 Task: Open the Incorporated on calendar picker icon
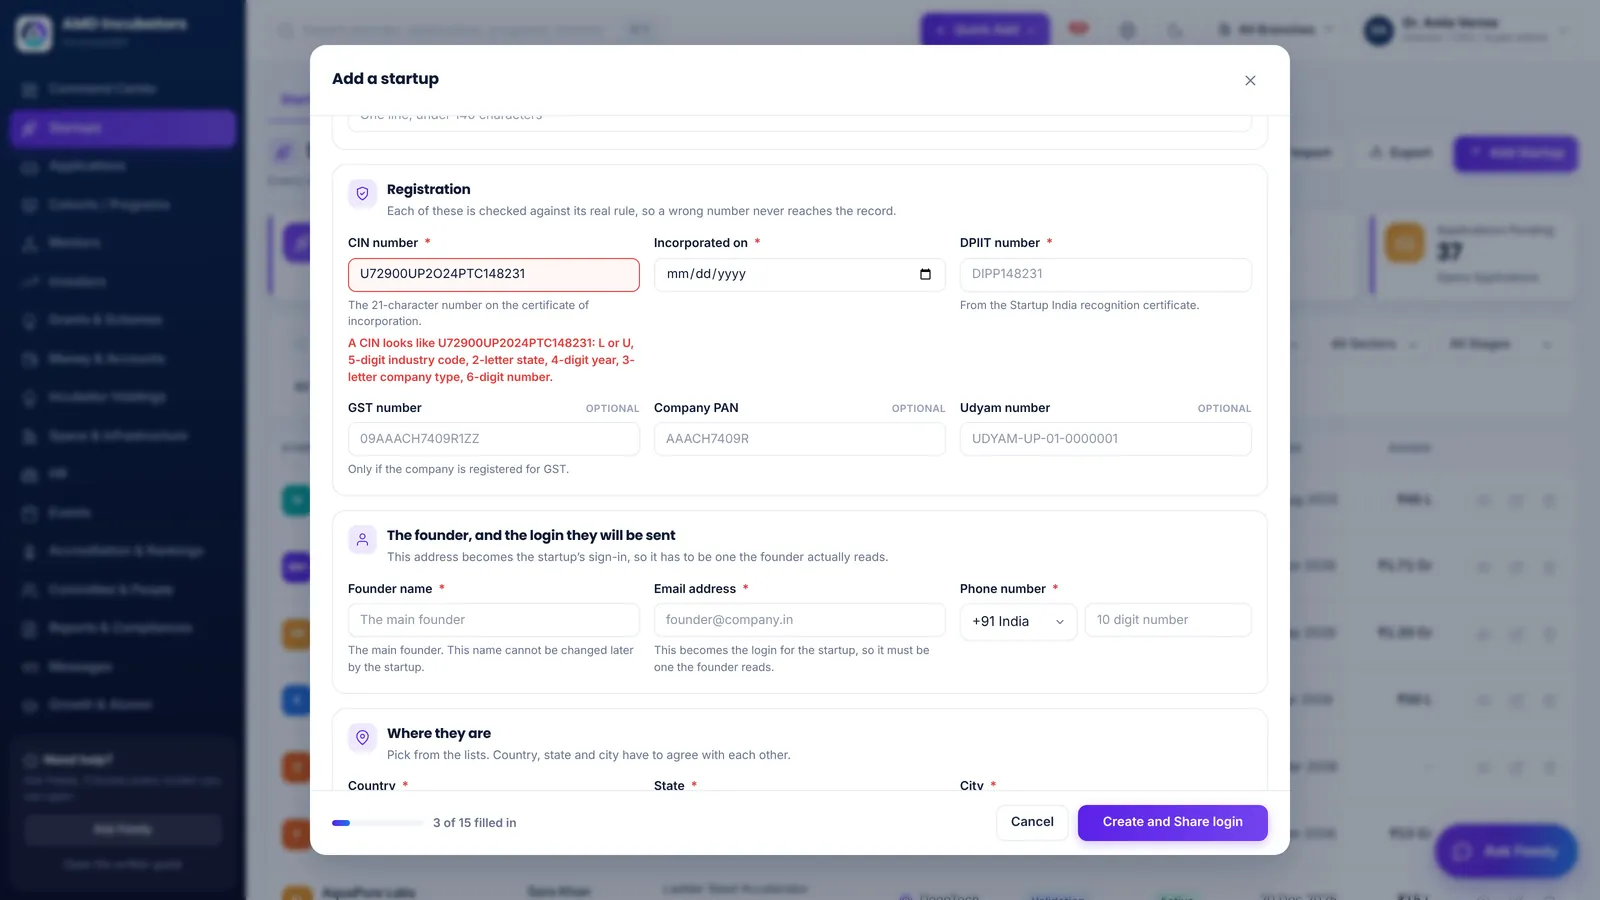[x=925, y=274]
